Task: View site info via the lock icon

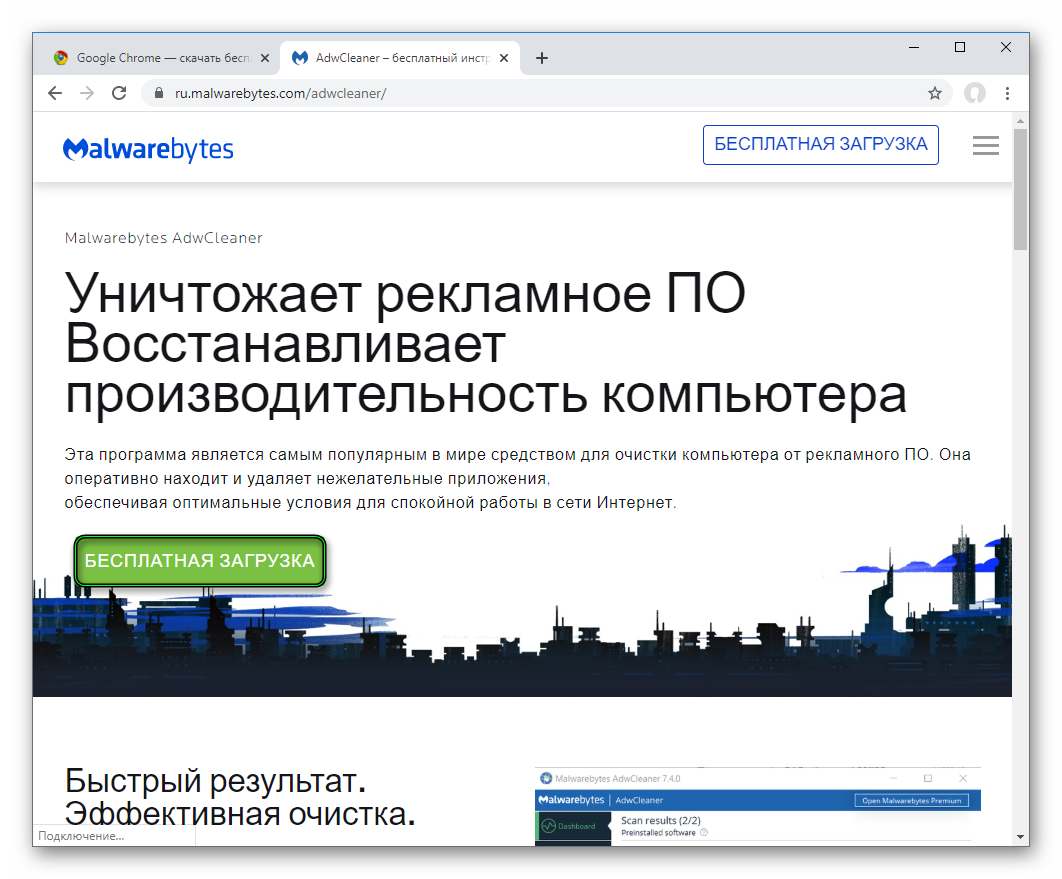Action: (158, 93)
